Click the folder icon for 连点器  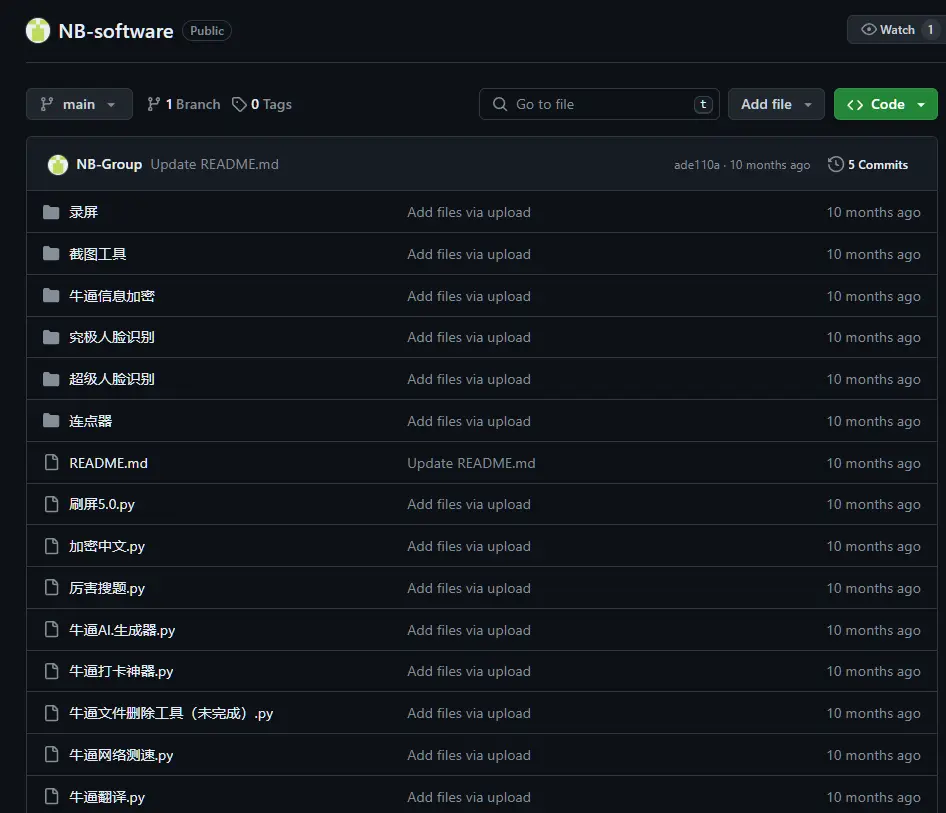pos(51,420)
